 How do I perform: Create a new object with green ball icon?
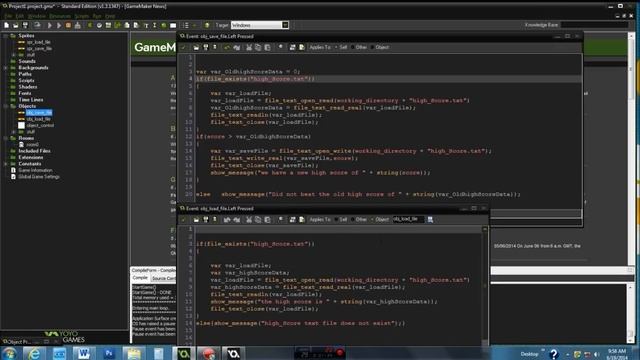pos(164,25)
